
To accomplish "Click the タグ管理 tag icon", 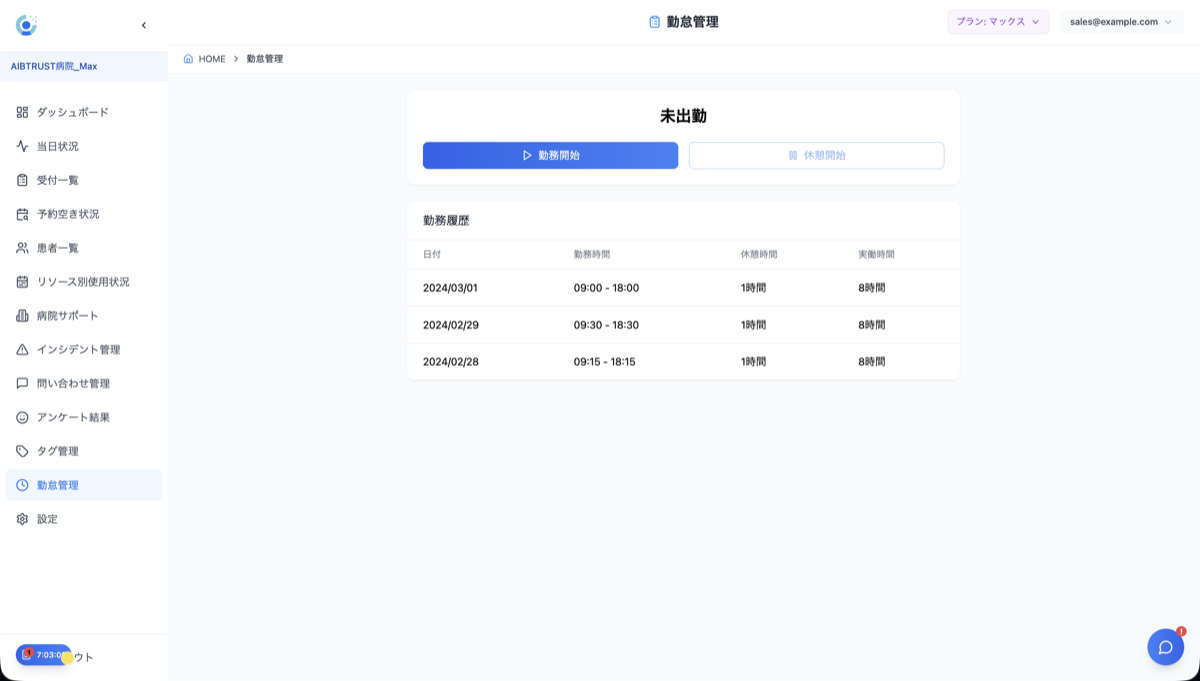I will point(22,451).
